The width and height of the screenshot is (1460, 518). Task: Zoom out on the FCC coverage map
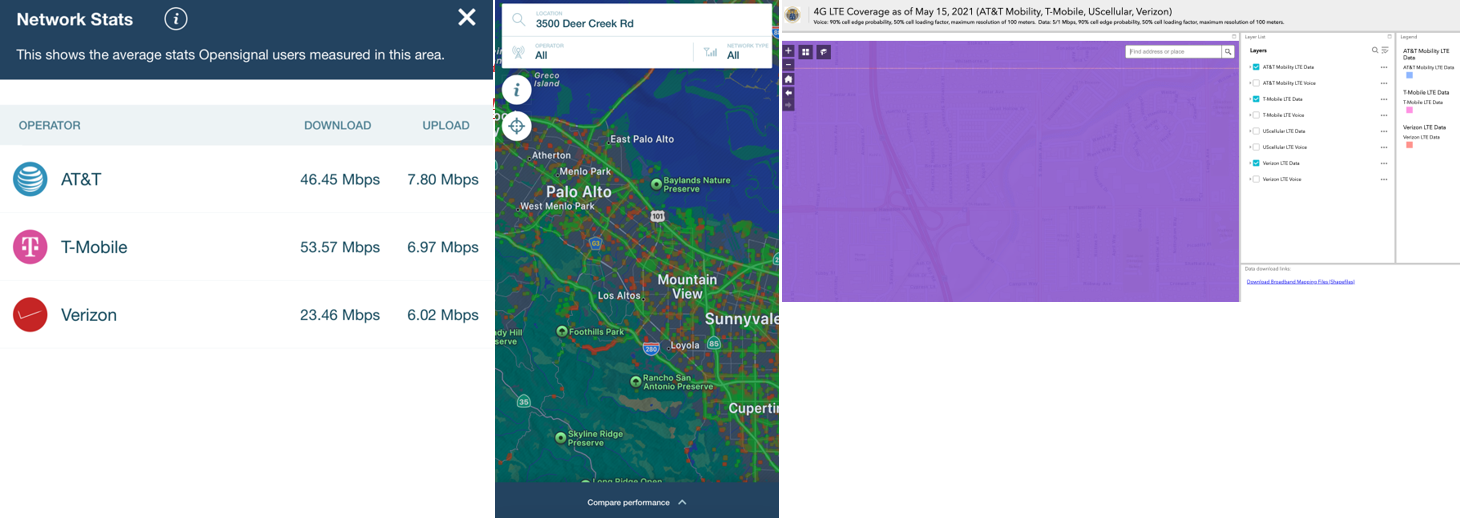pos(788,63)
